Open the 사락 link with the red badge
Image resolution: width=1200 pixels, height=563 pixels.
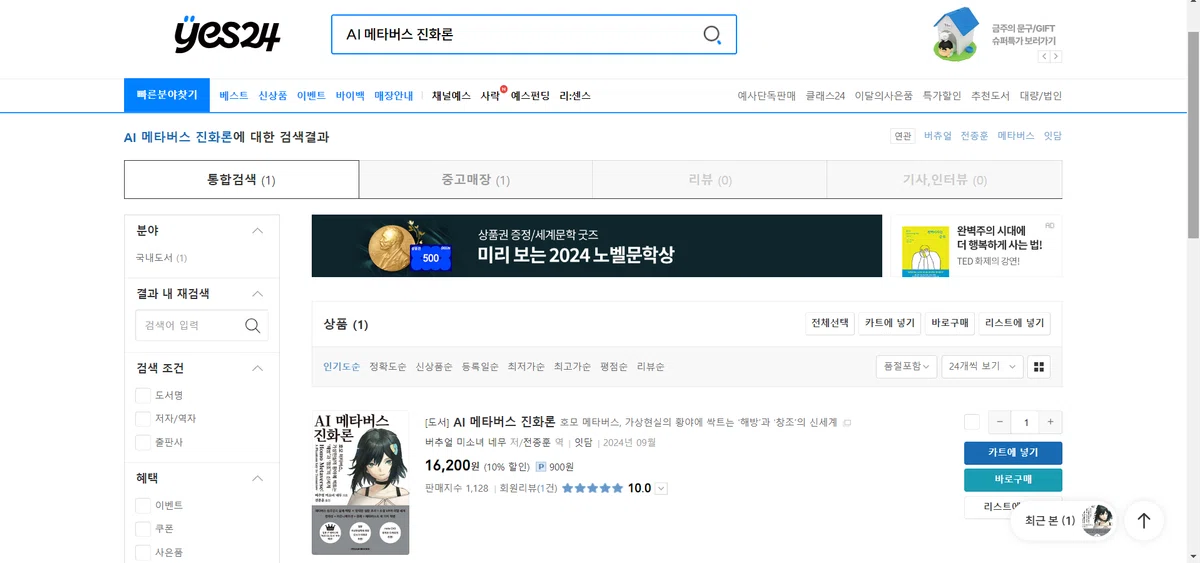tap(492, 96)
